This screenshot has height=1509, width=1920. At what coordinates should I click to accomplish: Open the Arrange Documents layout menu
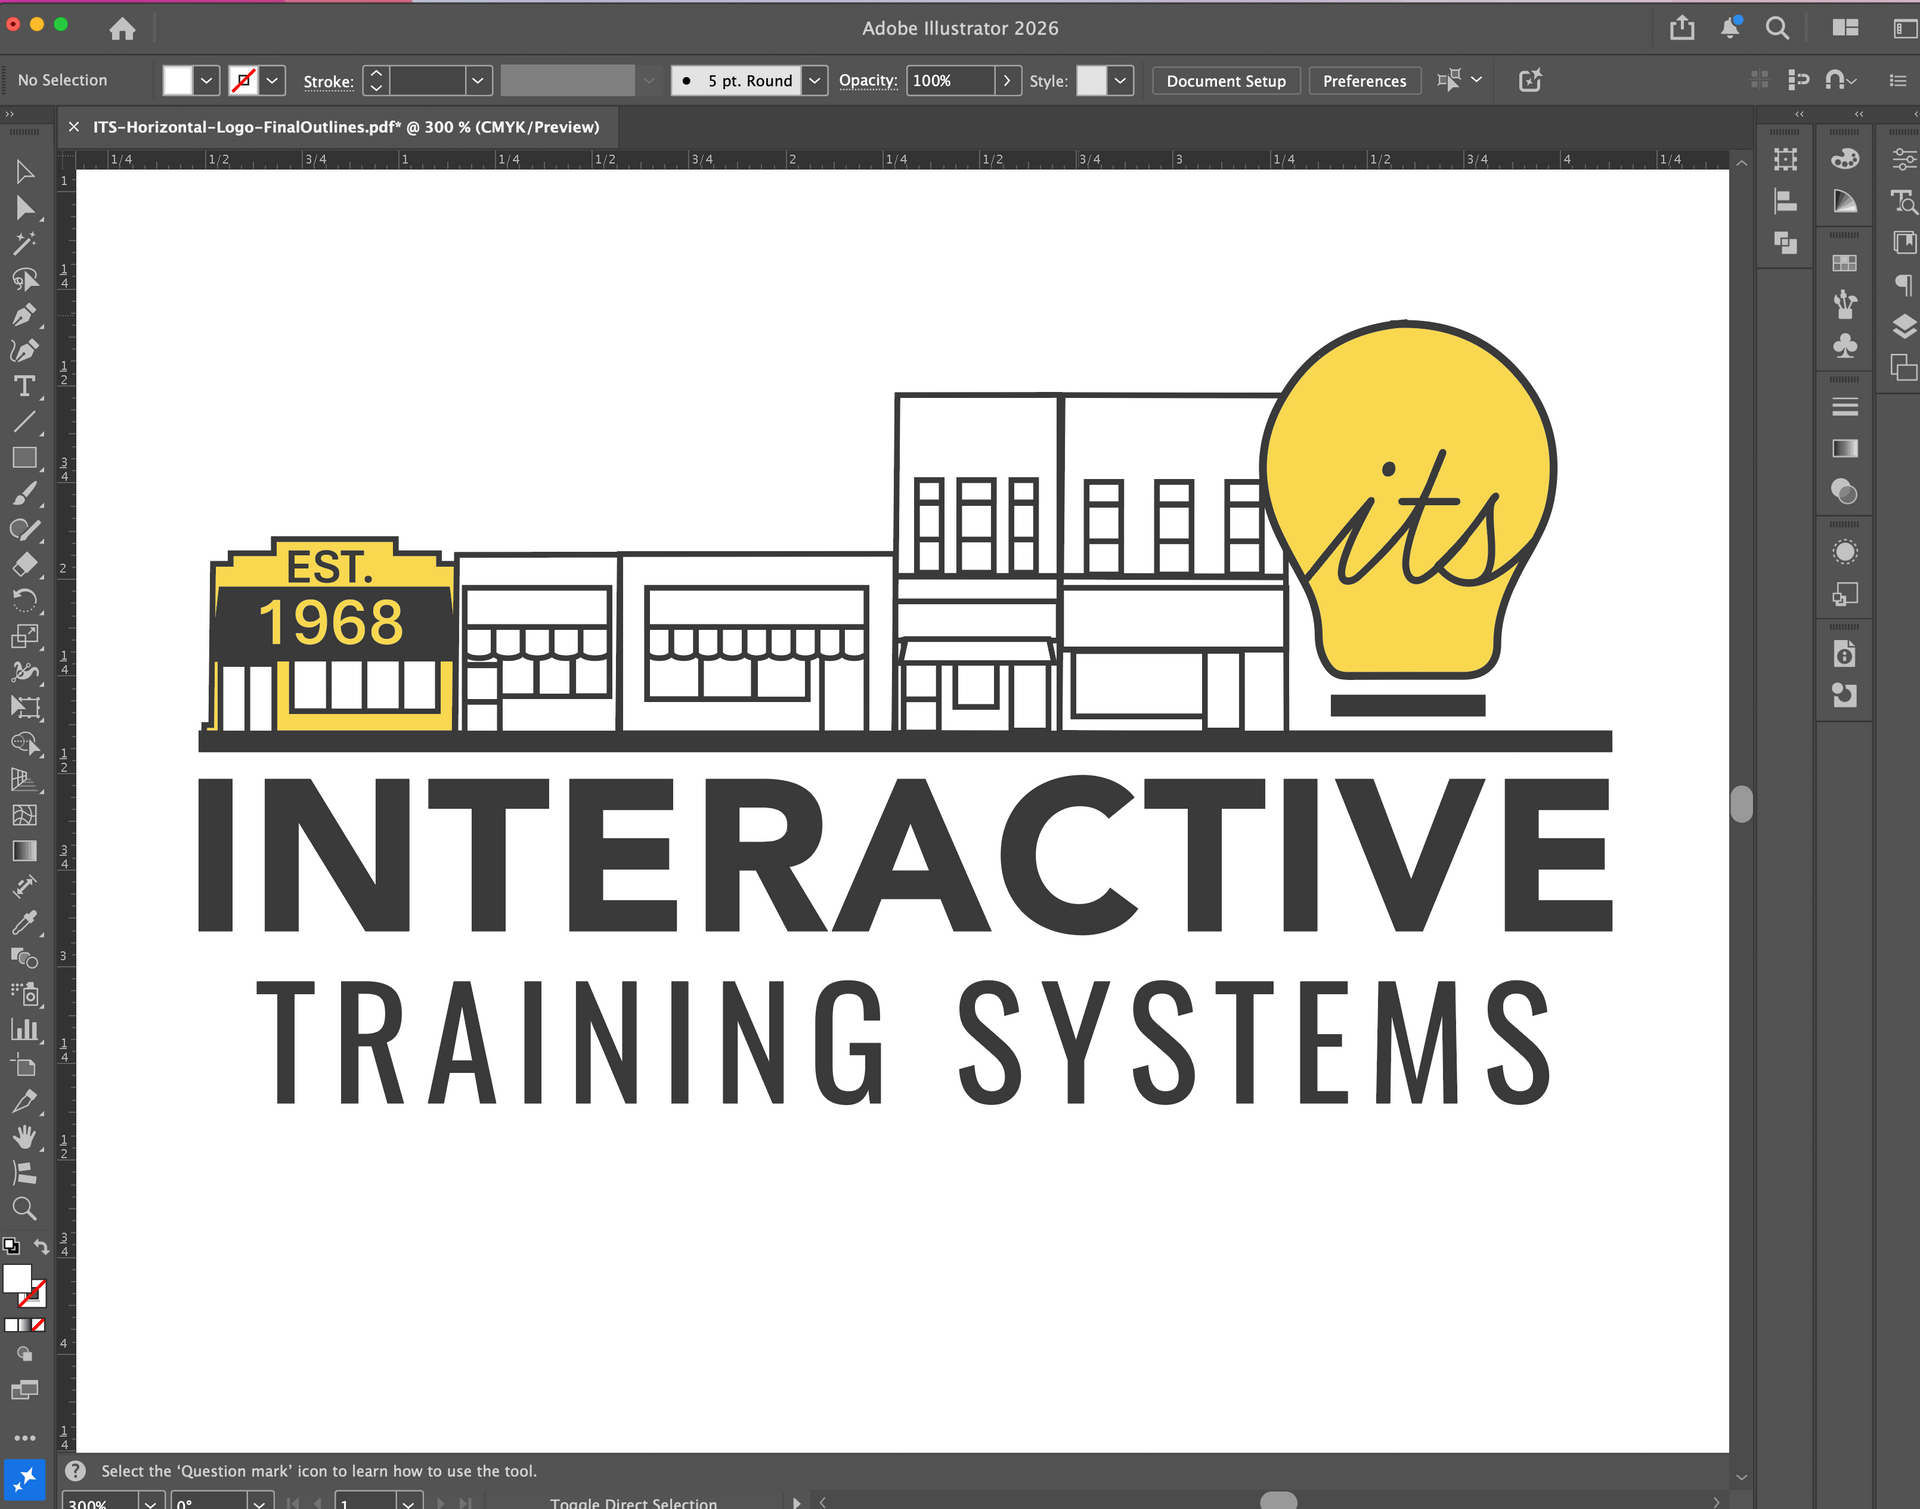point(1845,28)
